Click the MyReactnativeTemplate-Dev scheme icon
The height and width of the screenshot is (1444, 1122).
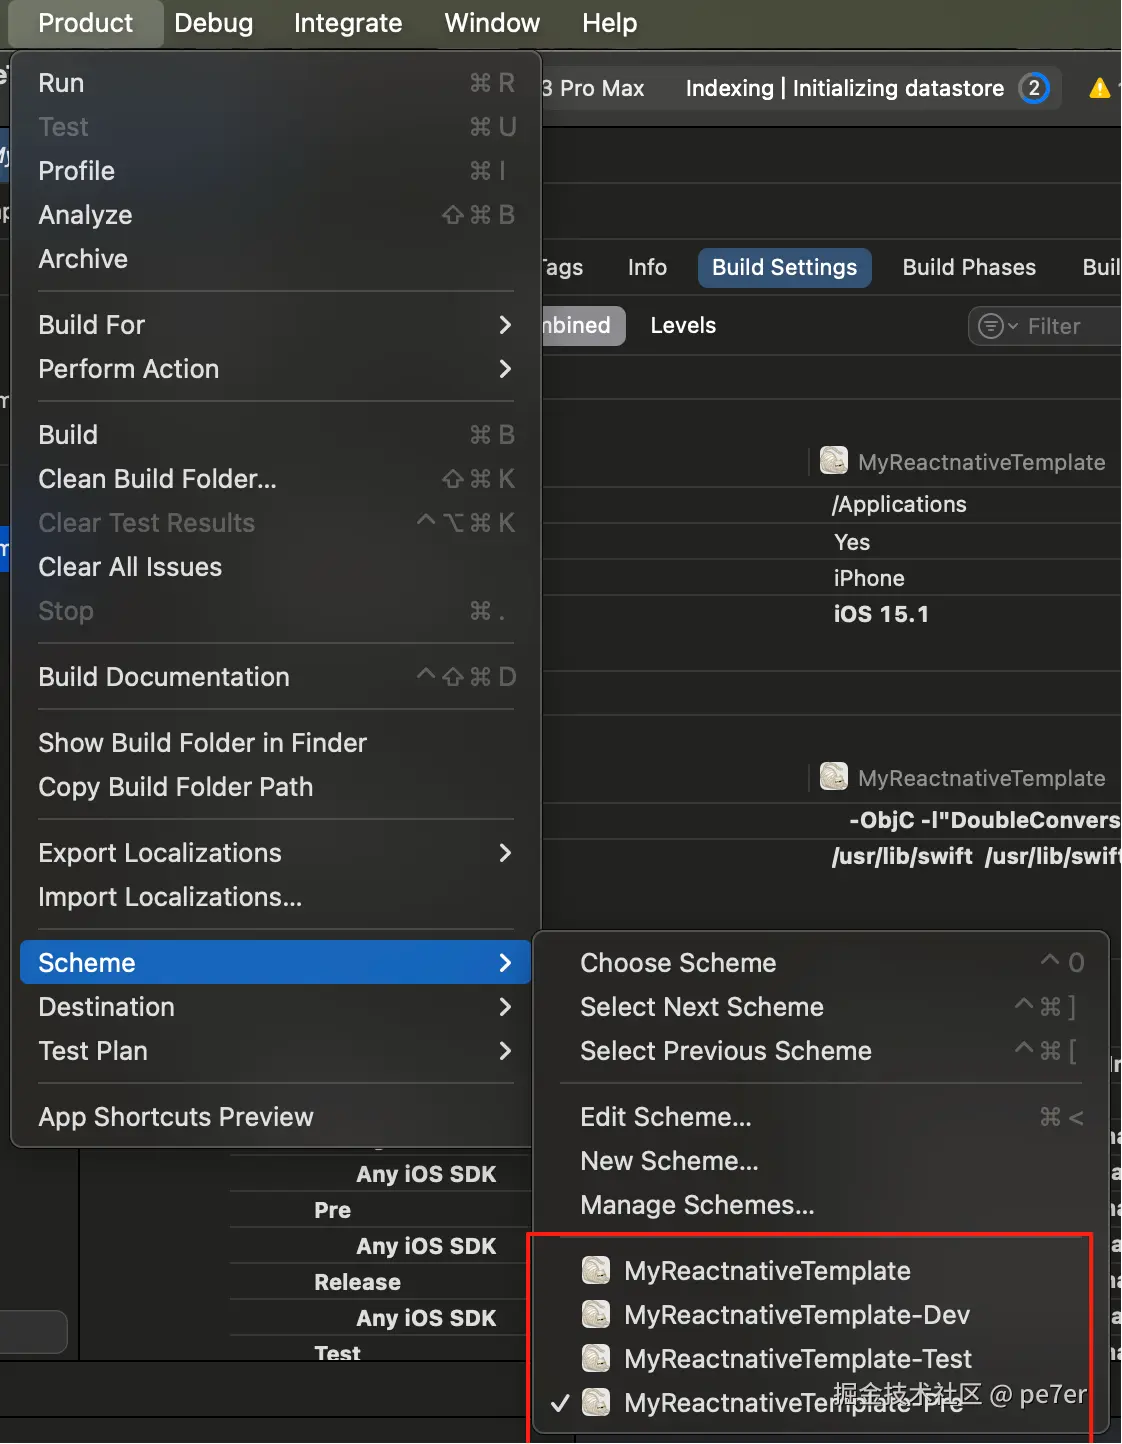596,1315
